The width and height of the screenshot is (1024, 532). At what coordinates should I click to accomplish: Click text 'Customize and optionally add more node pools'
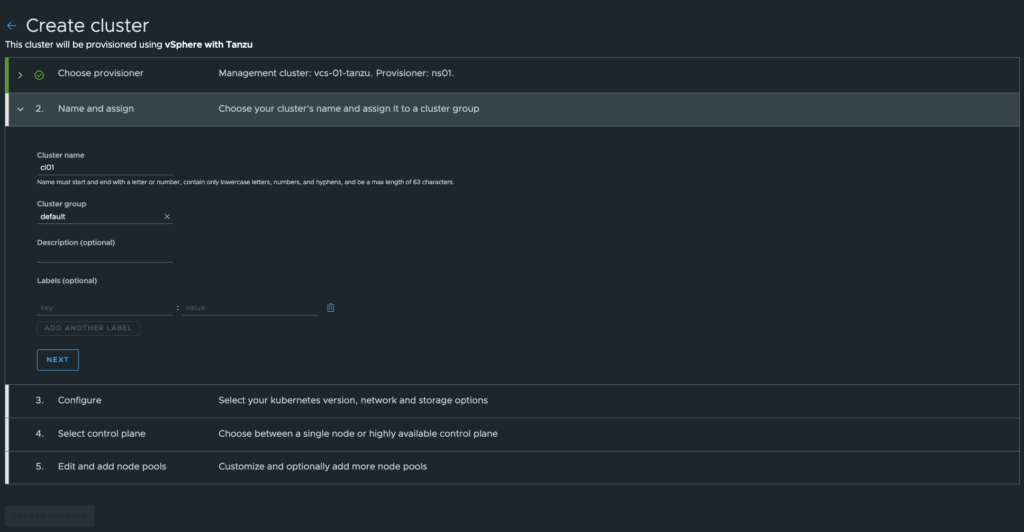pos(323,467)
